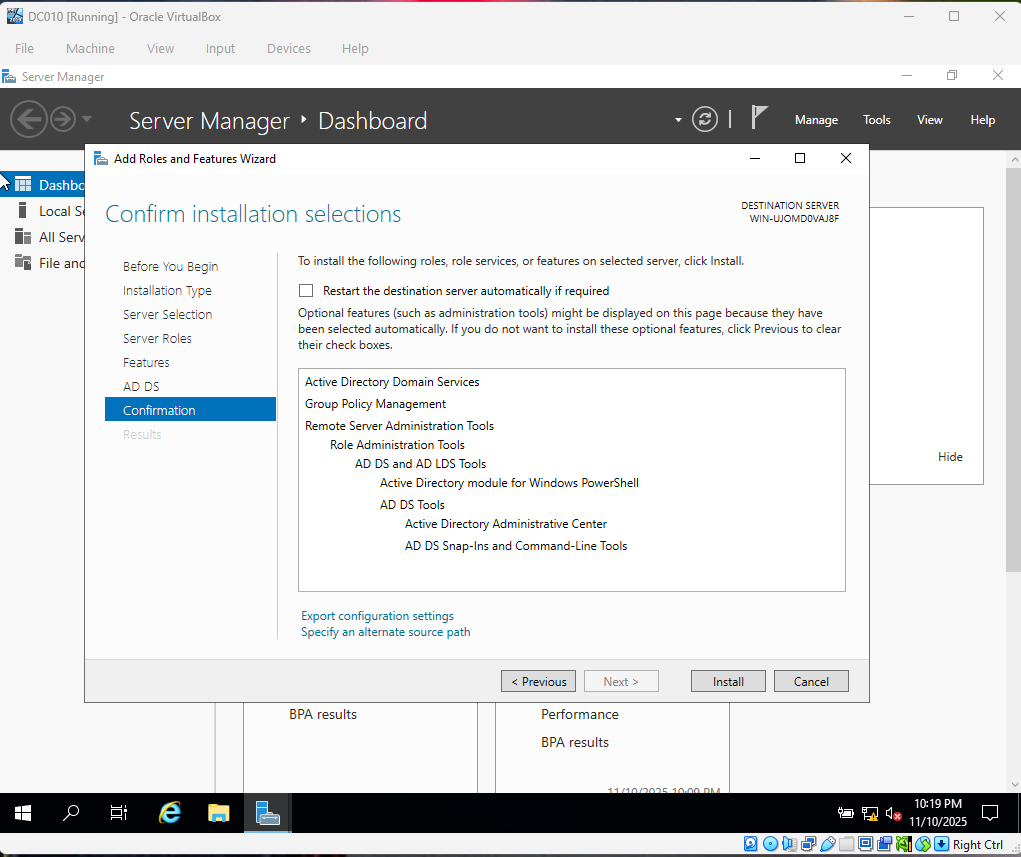Viewport: 1021px width, 857px height.
Task: Click the Export configuration settings link
Action: [x=377, y=615]
